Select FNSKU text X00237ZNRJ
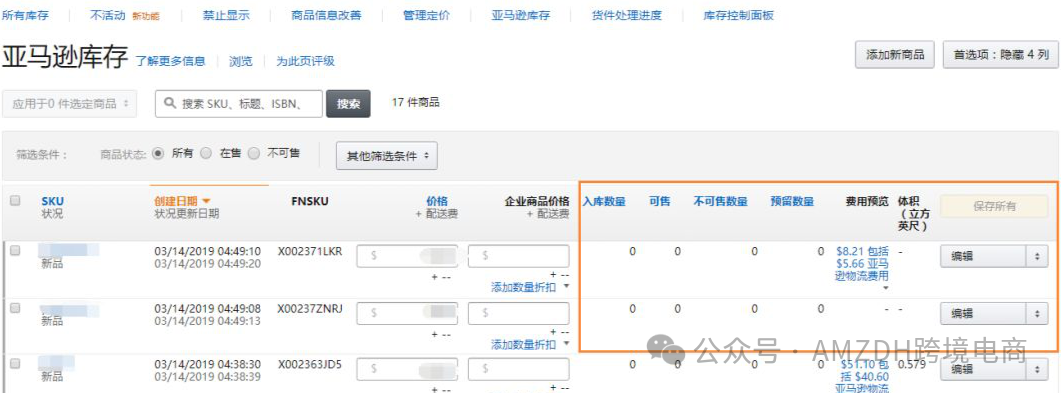The width and height of the screenshot is (1061, 393). [310, 308]
